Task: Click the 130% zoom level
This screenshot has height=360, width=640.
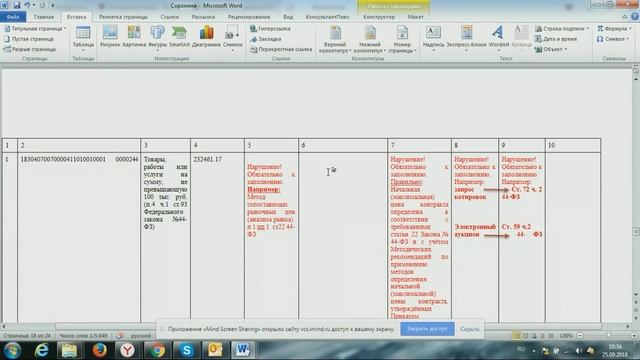Action: tap(566, 336)
